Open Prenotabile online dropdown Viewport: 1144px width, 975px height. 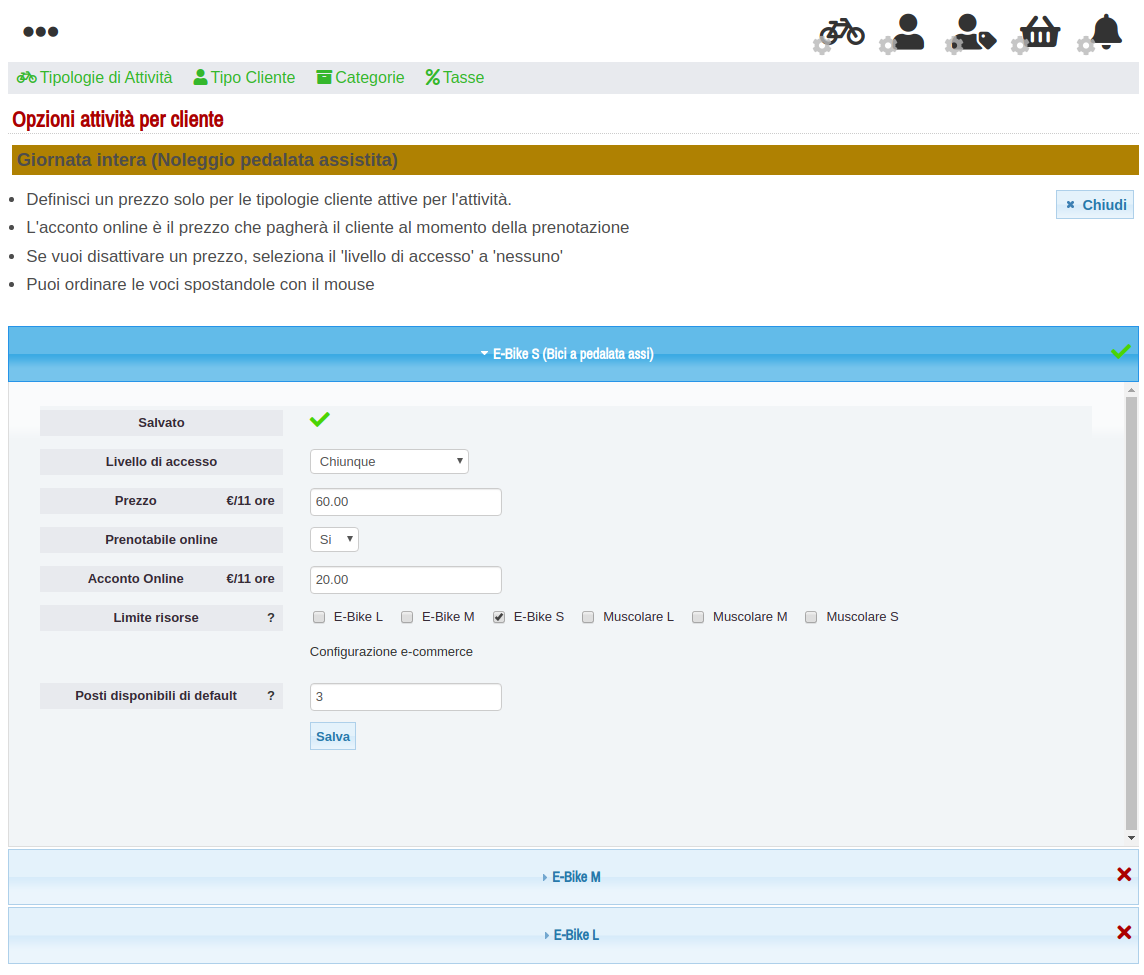tap(334, 539)
